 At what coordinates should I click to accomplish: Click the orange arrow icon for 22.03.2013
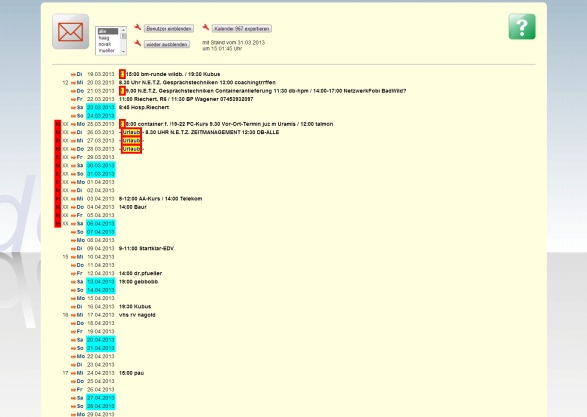point(73,100)
